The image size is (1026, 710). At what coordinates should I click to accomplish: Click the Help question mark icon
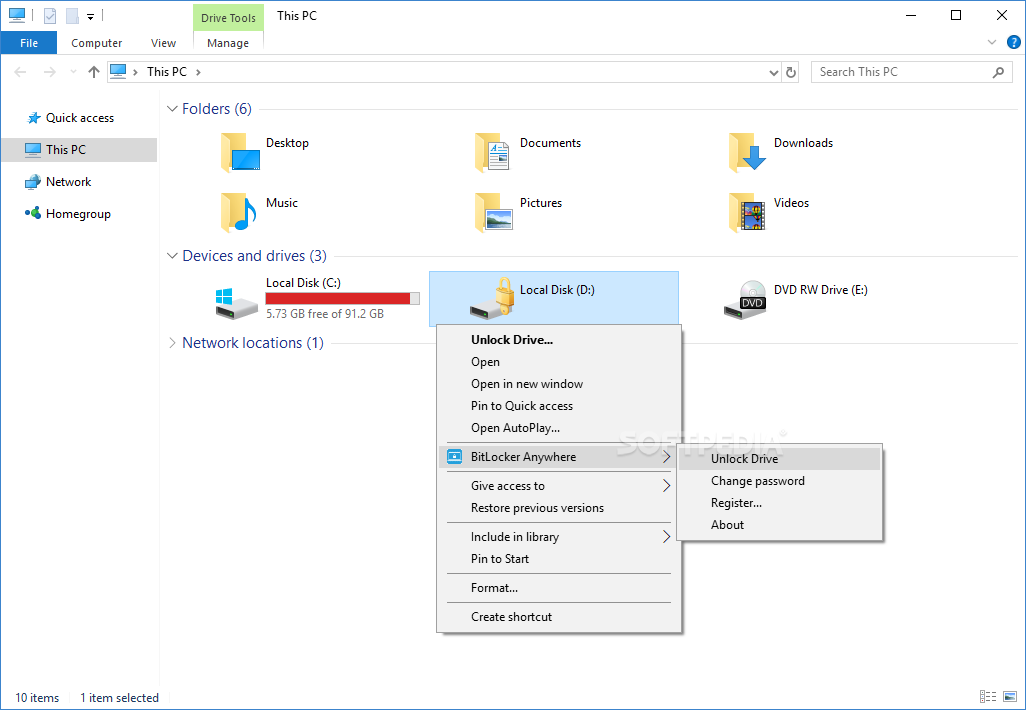click(1014, 43)
